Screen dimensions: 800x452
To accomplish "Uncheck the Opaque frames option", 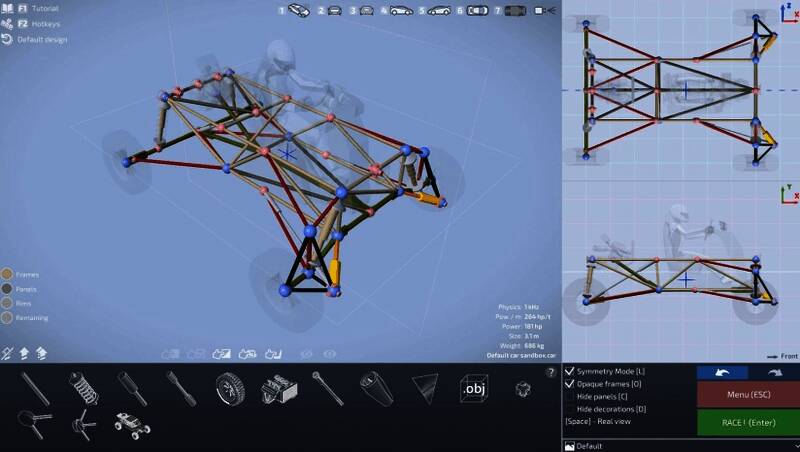I will 570,384.
